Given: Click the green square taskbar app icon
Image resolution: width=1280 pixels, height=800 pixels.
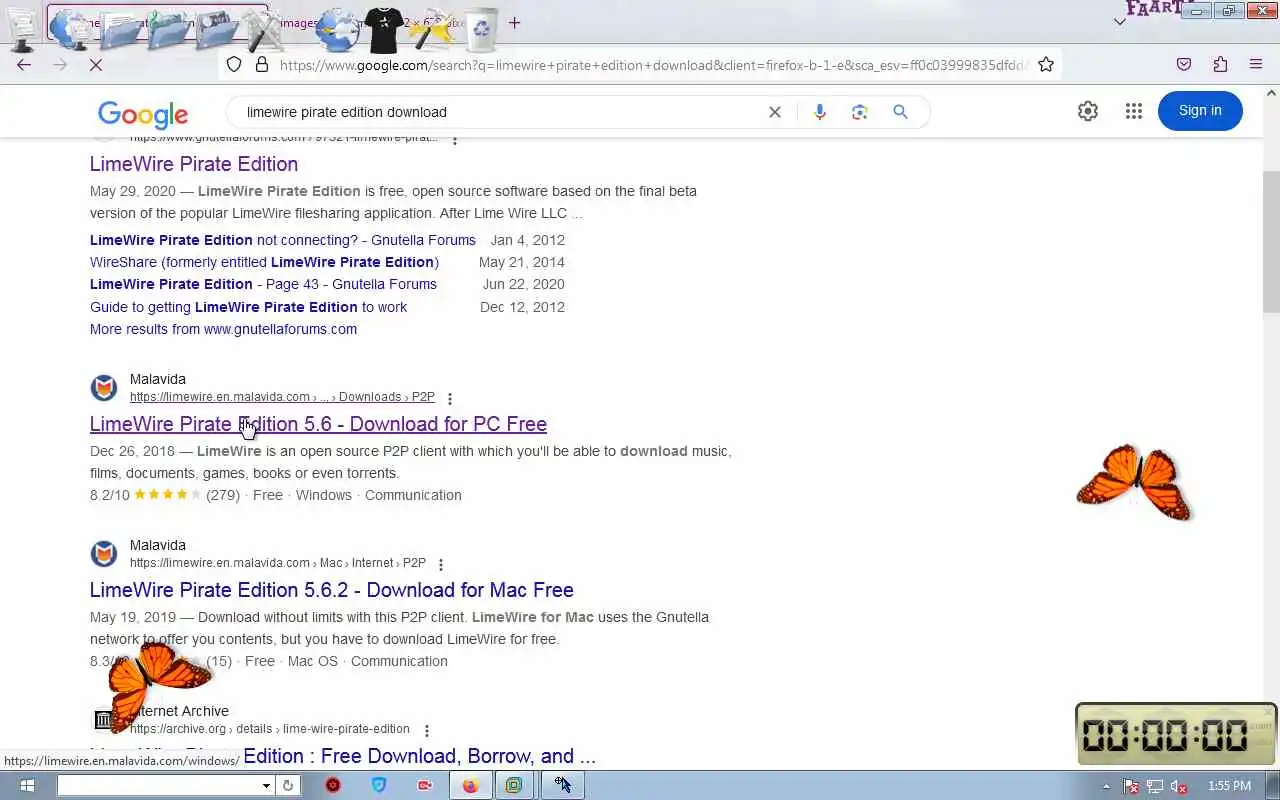Looking at the screenshot, I should (x=514, y=785).
